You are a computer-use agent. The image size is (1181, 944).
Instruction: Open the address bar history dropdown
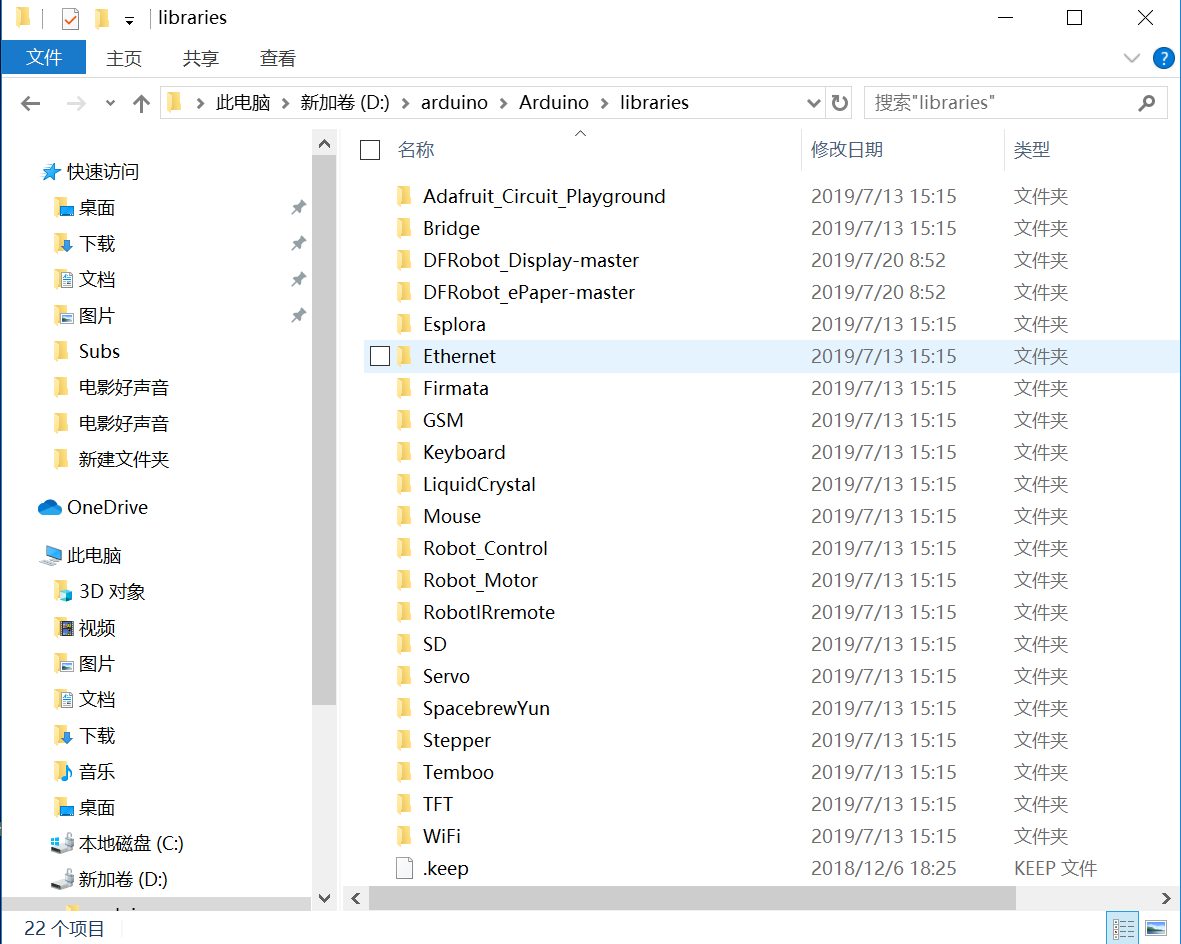[x=813, y=103]
